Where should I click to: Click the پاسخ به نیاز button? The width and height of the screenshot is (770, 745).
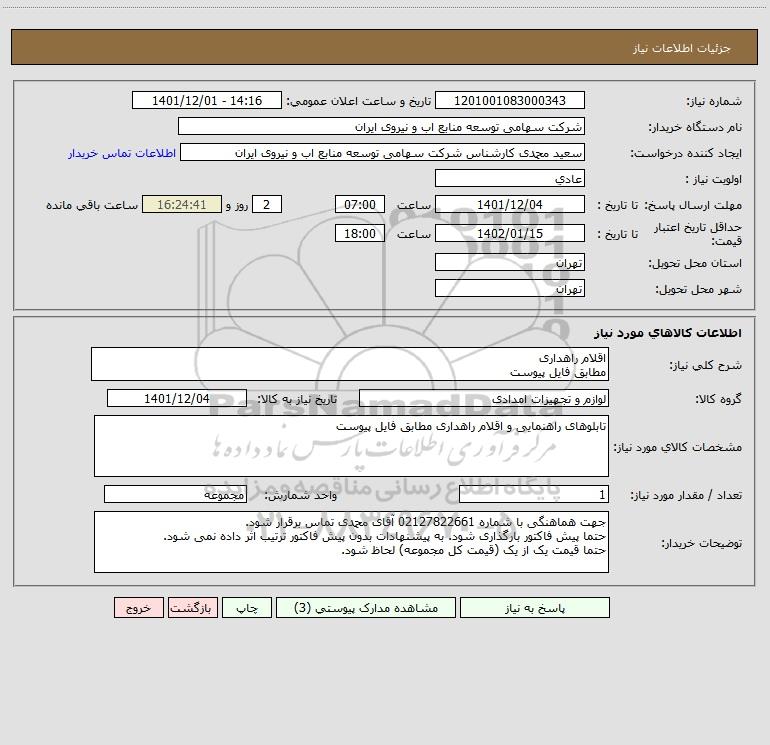coord(535,608)
